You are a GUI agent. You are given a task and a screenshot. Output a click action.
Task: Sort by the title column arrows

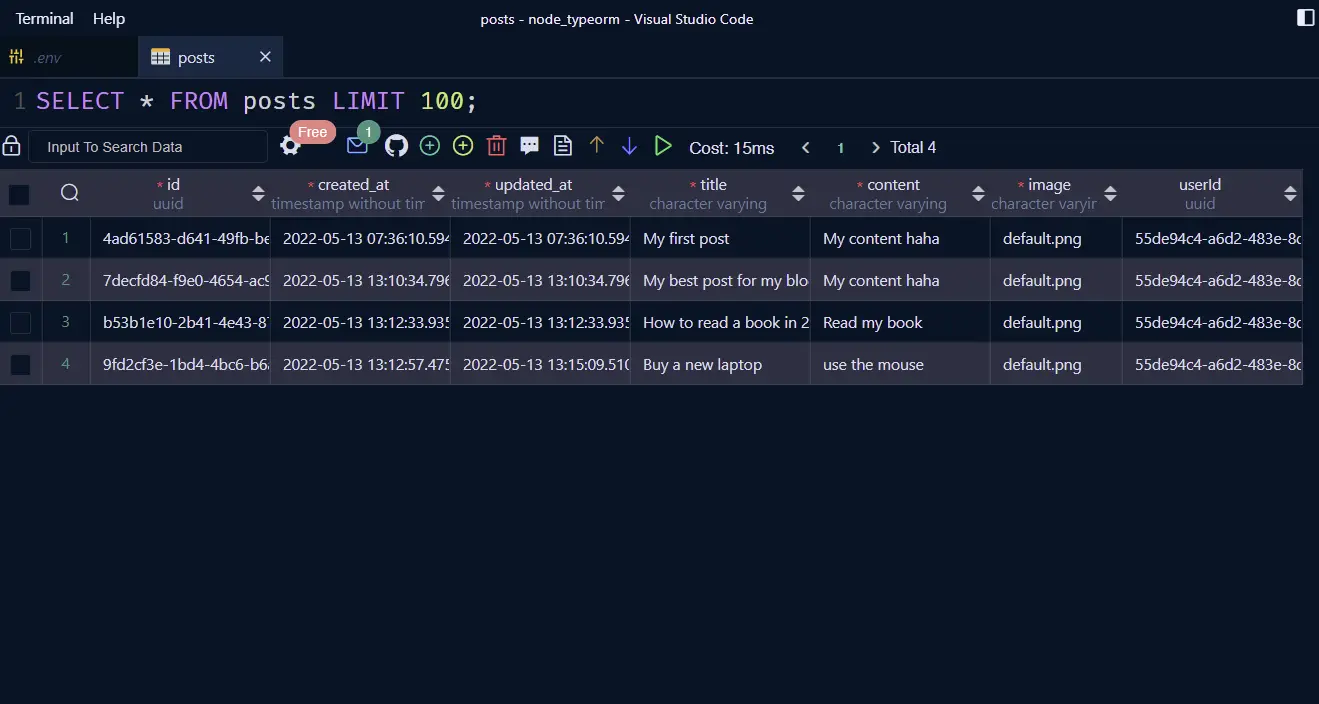pos(798,194)
